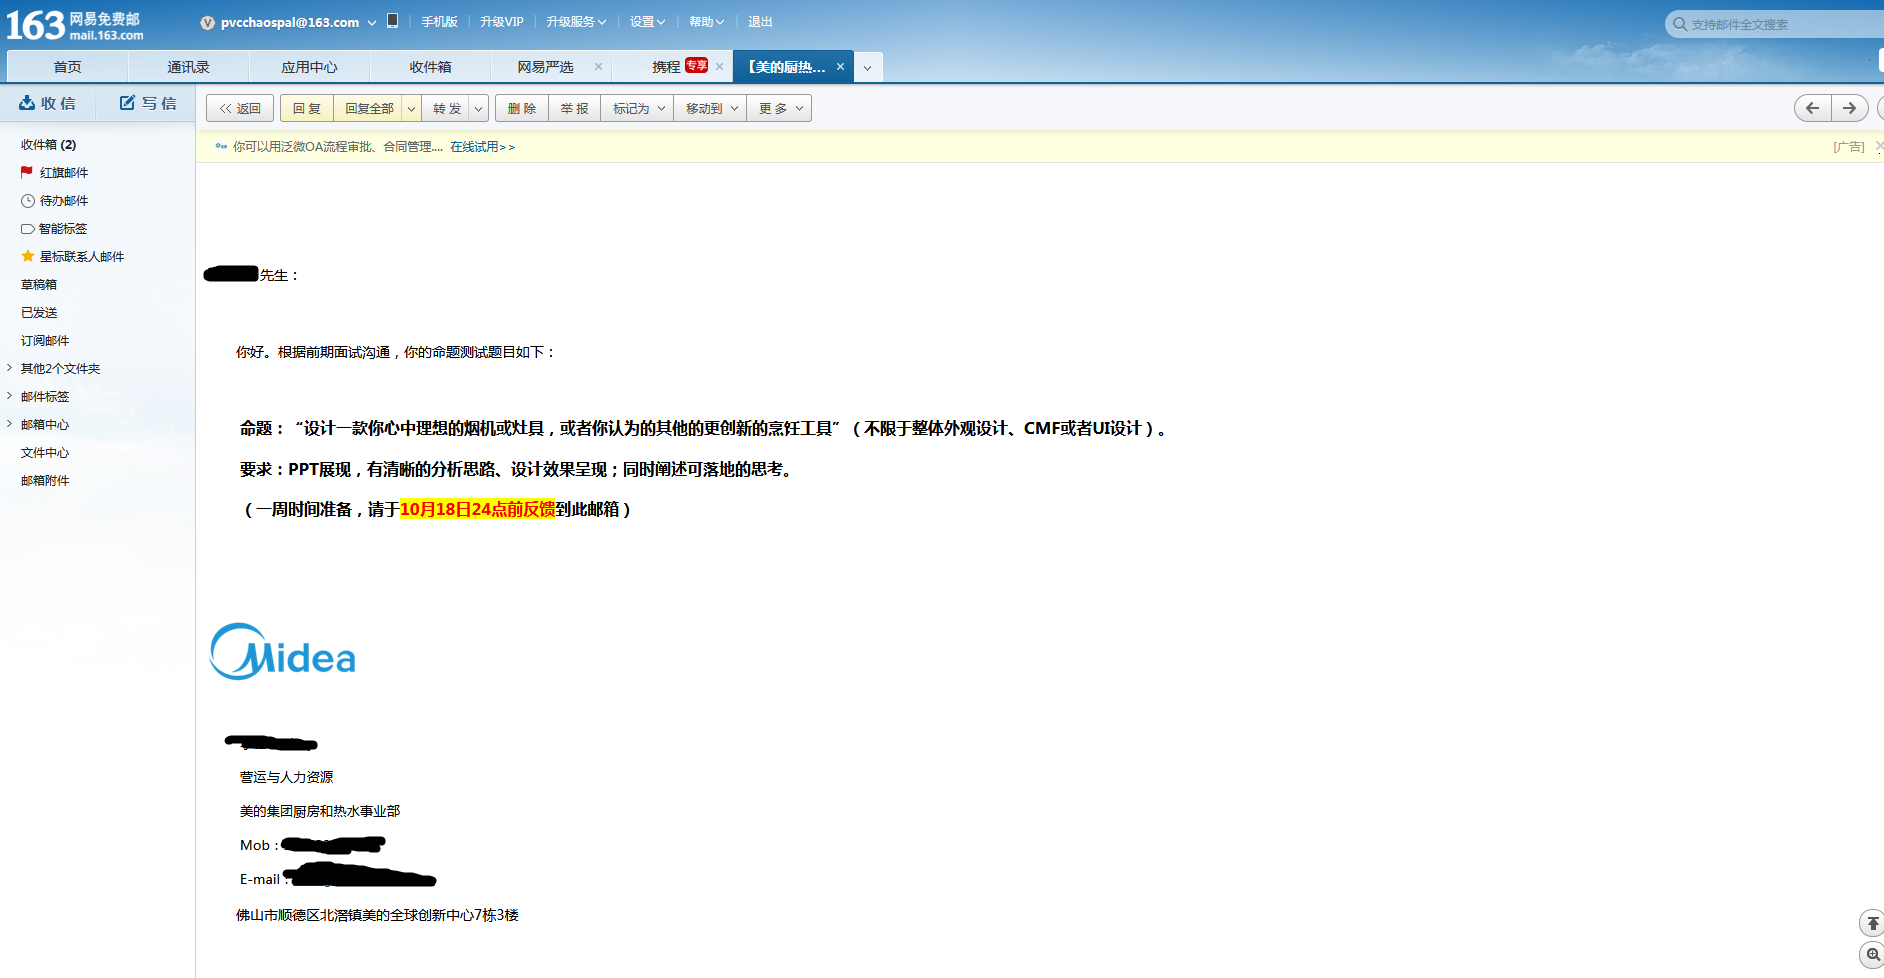
Task: Click the VIP badge icon beside the account email
Action: click(208, 23)
